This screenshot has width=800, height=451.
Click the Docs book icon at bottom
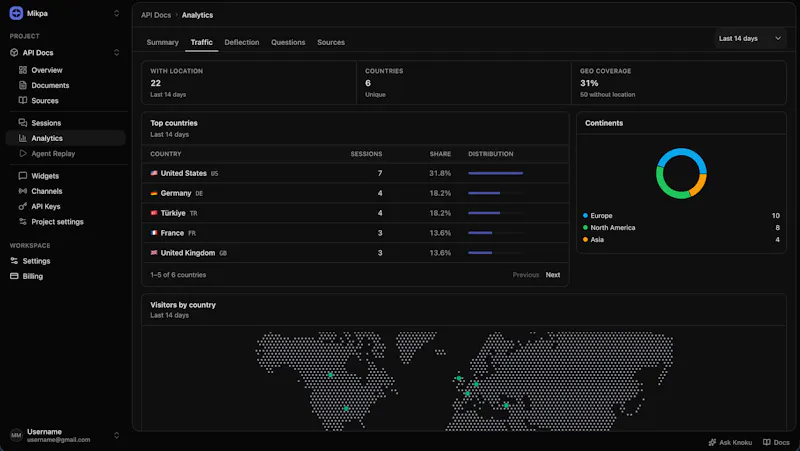[x=767, y=442]
